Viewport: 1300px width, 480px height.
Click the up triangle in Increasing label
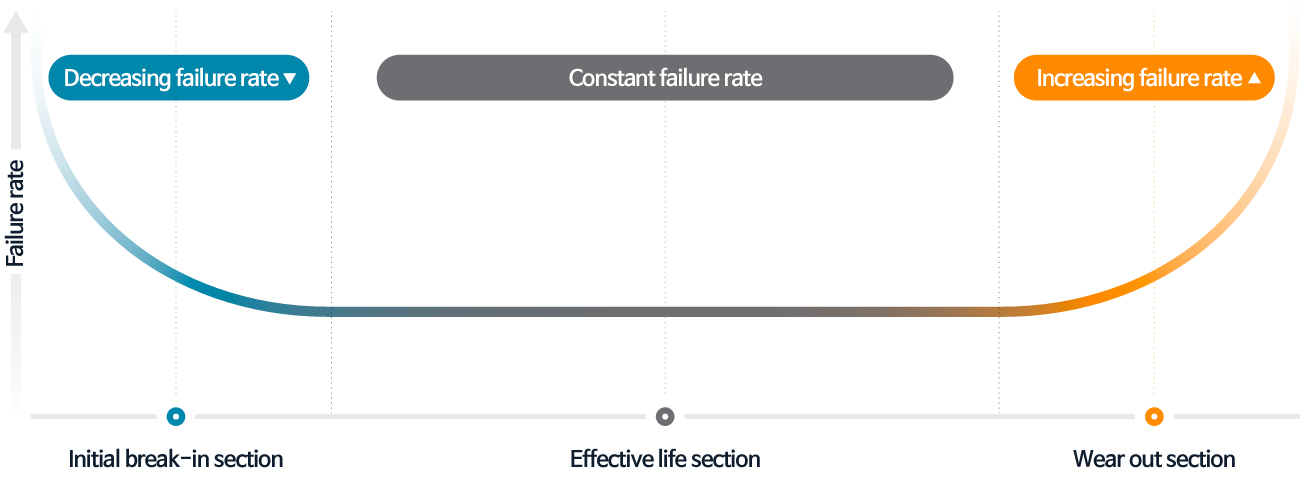point(1255,78)
